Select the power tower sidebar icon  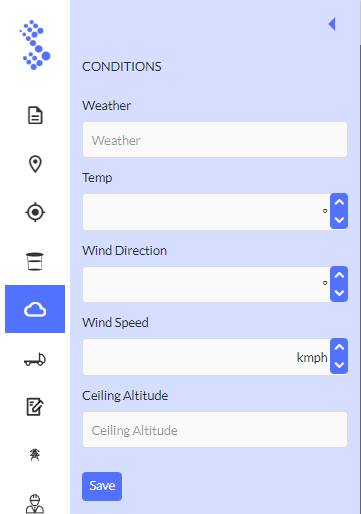click(x=35, y=455)
